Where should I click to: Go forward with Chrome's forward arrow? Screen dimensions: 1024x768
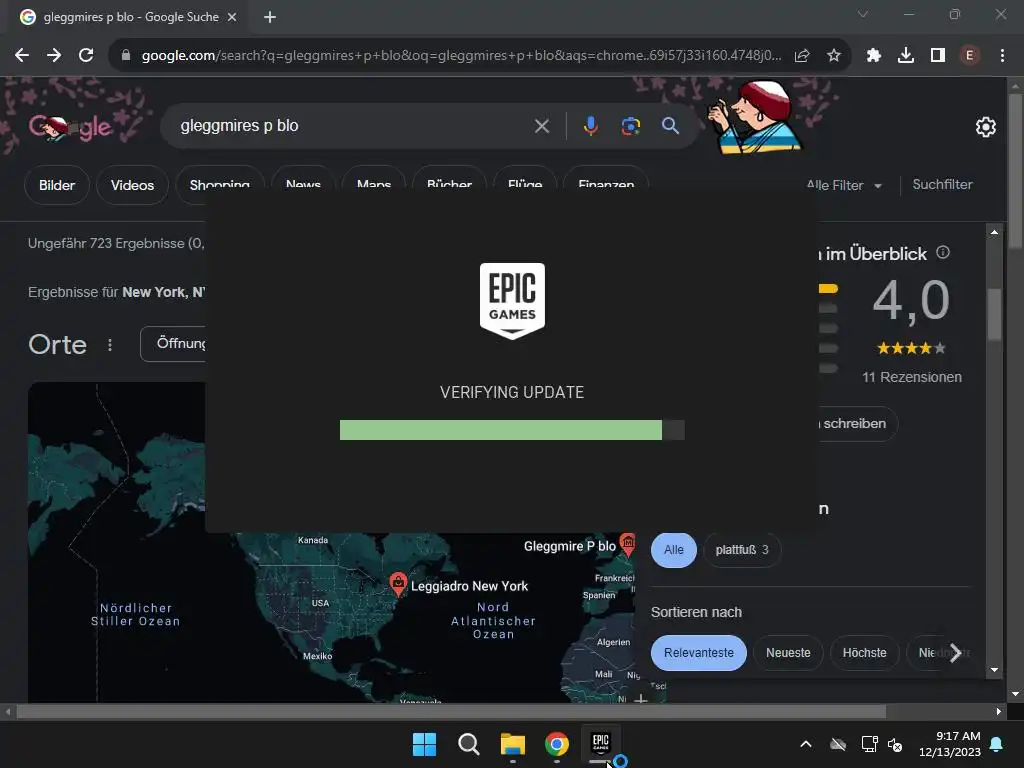pos(54,56)
